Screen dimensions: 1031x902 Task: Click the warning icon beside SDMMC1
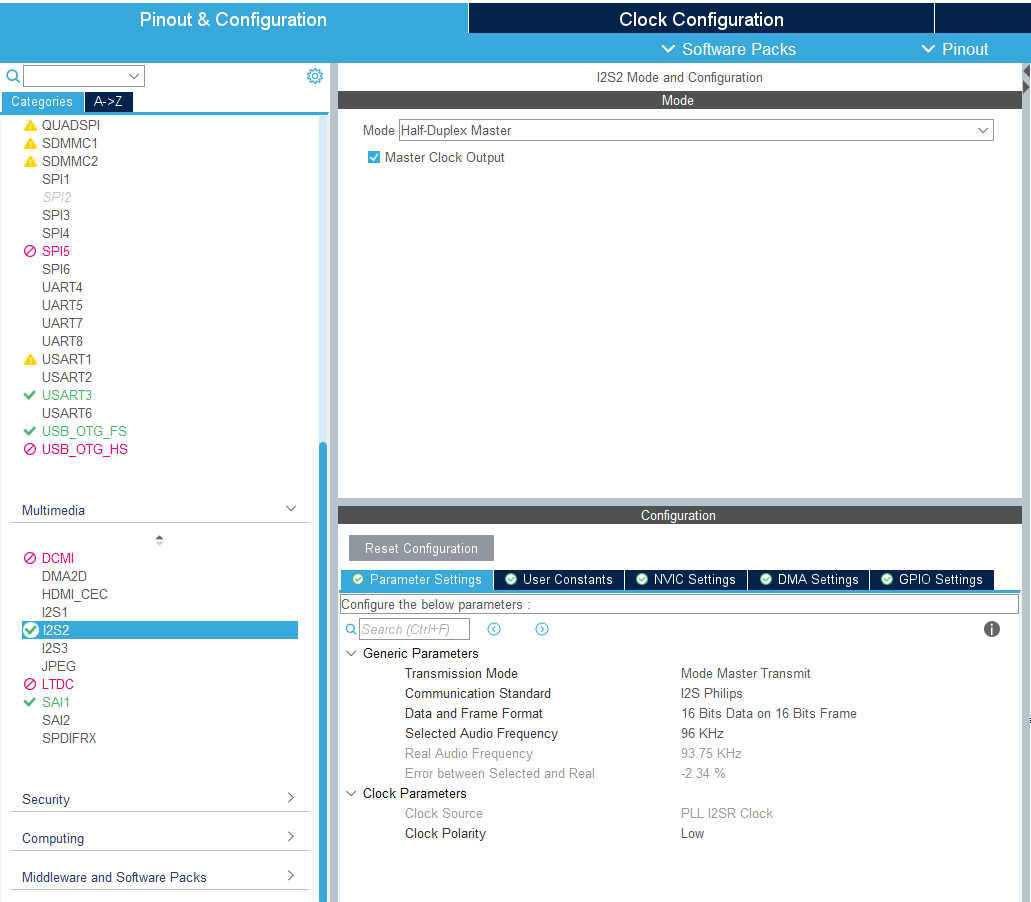pyautogui.click(x=30, y=143)
